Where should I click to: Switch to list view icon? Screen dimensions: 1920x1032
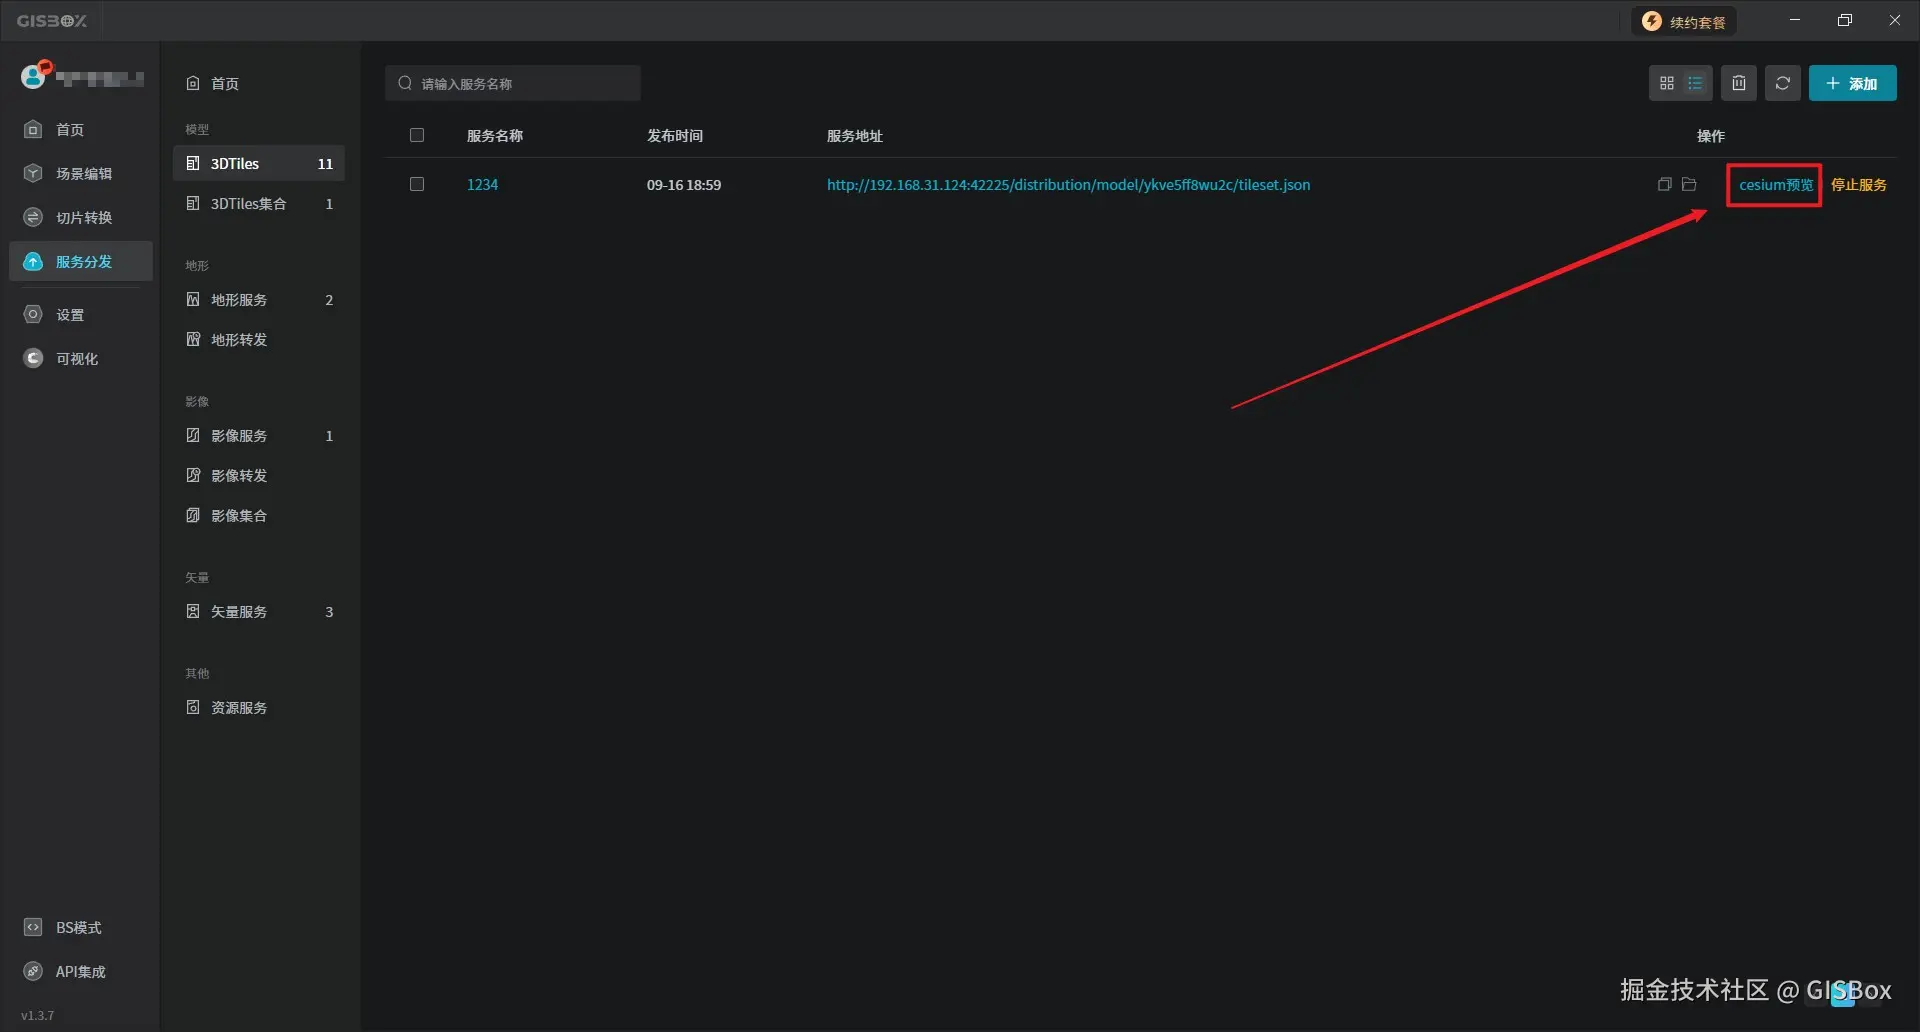point(1695,84)
